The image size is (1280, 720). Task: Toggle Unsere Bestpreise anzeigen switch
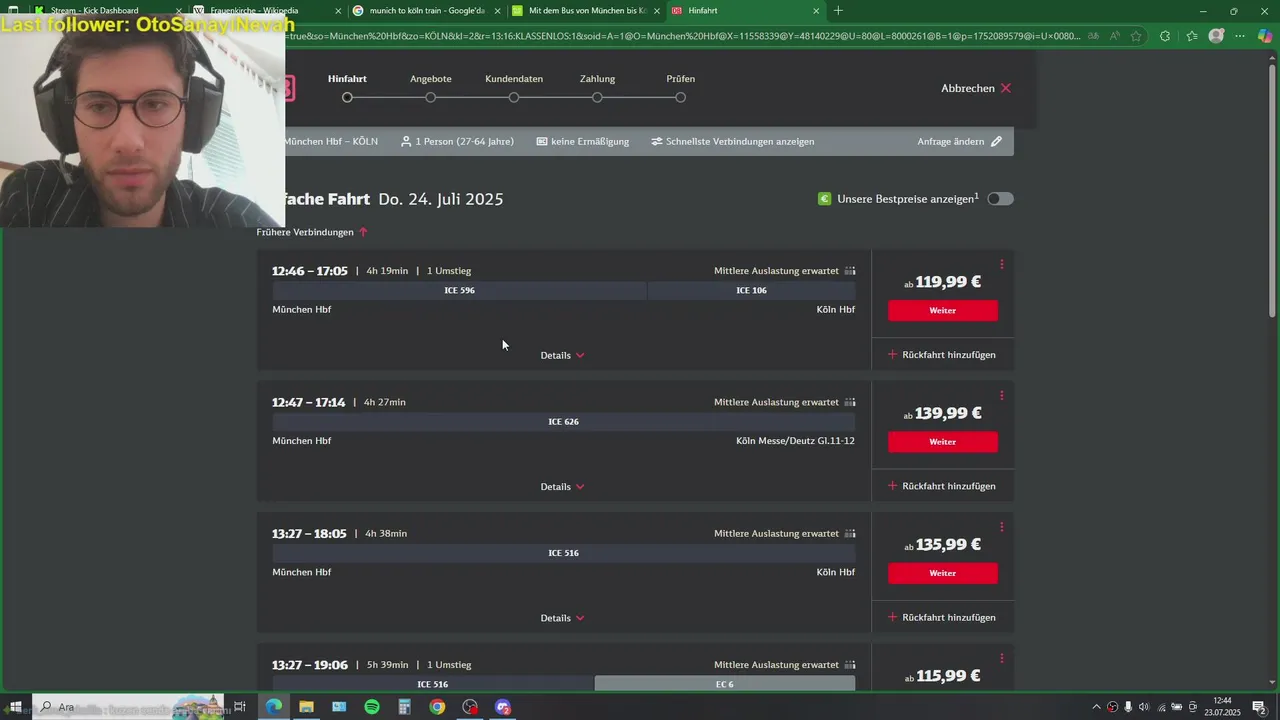coord(1000,199)
